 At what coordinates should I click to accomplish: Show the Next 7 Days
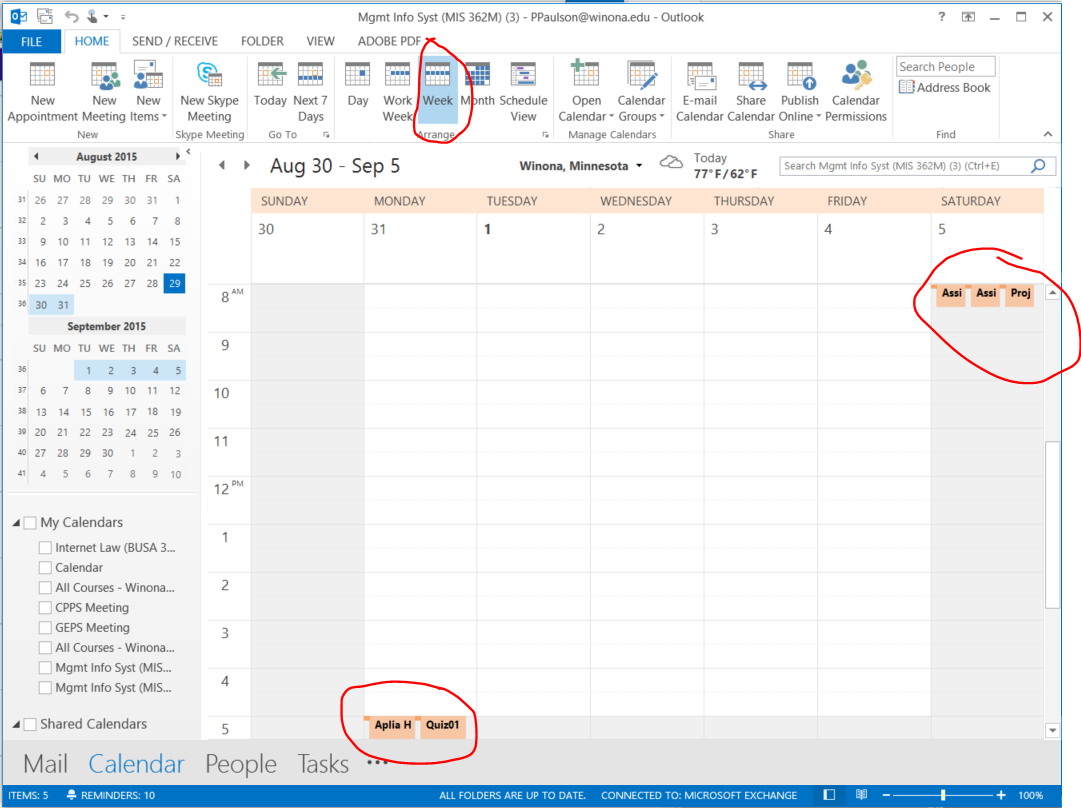click(310, 92)
